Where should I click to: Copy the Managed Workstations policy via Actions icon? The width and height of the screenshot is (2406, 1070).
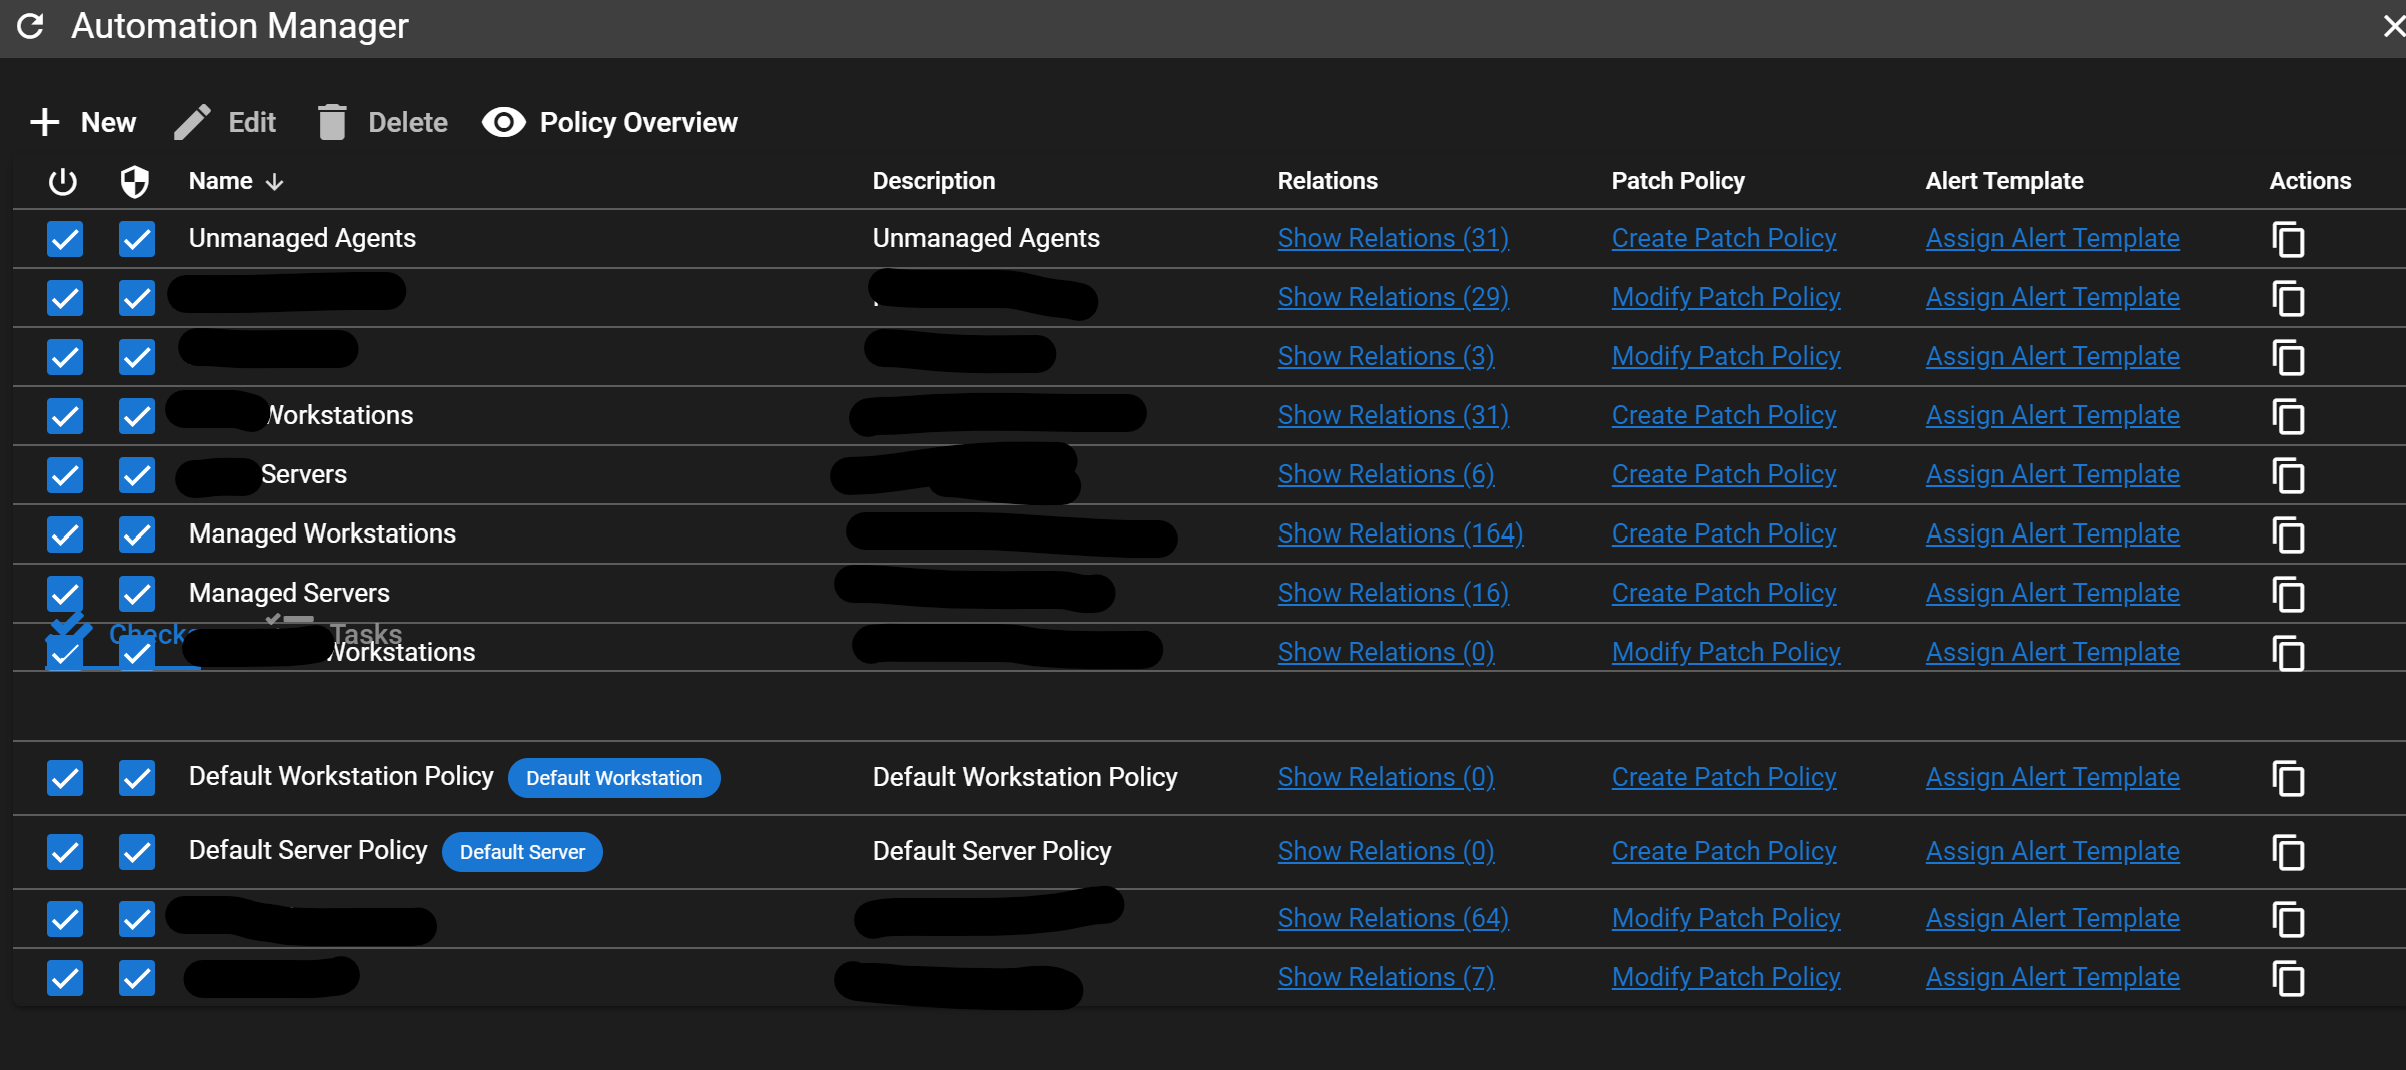(x=2289, y=535)
